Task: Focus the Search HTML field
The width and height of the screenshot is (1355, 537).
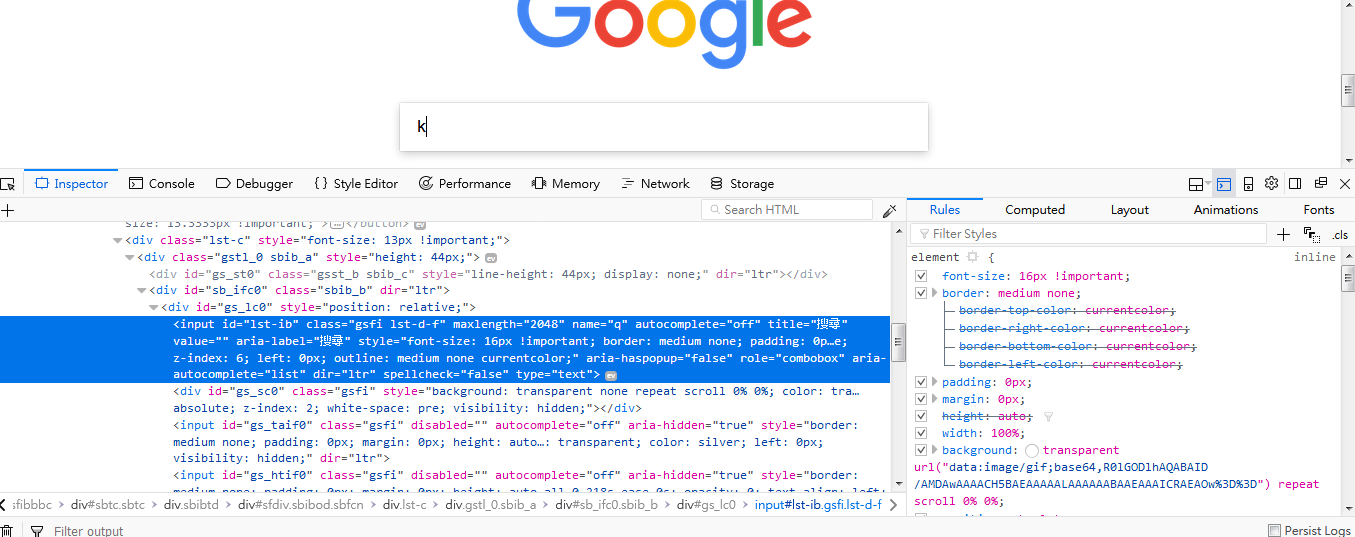Action: pos(788,210)
